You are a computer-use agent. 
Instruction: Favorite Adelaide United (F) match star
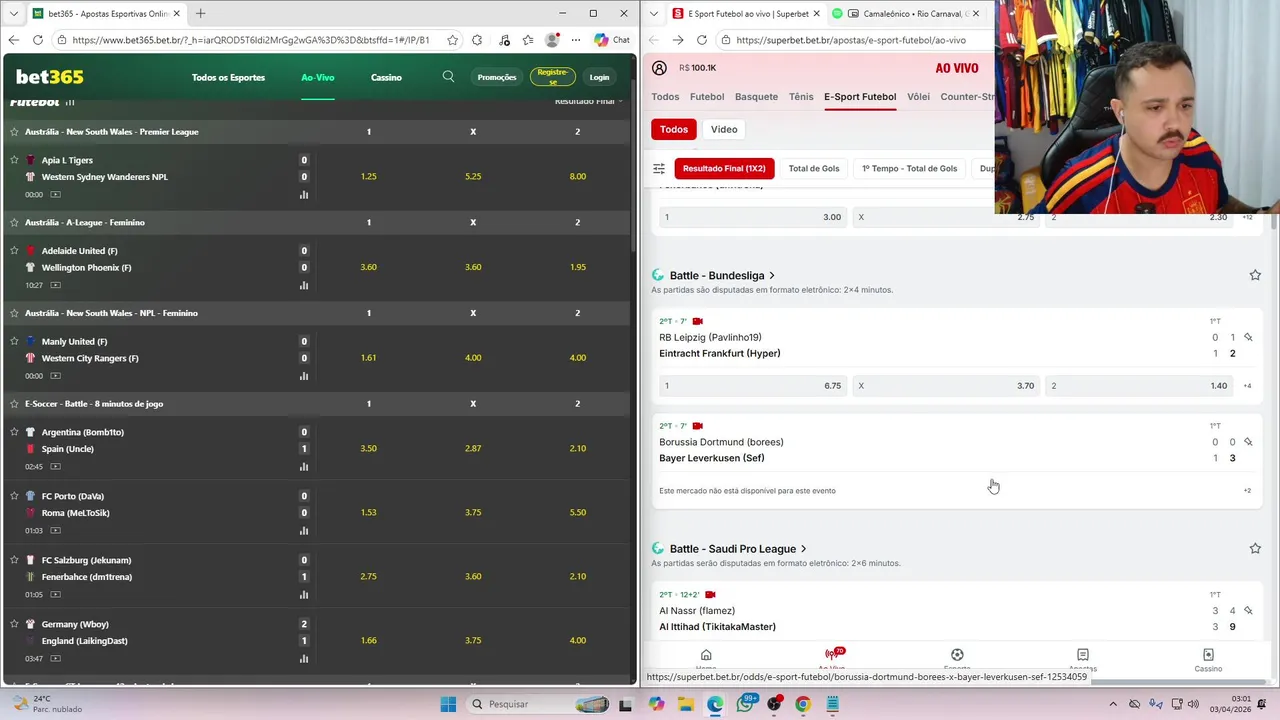coord(14,251)
